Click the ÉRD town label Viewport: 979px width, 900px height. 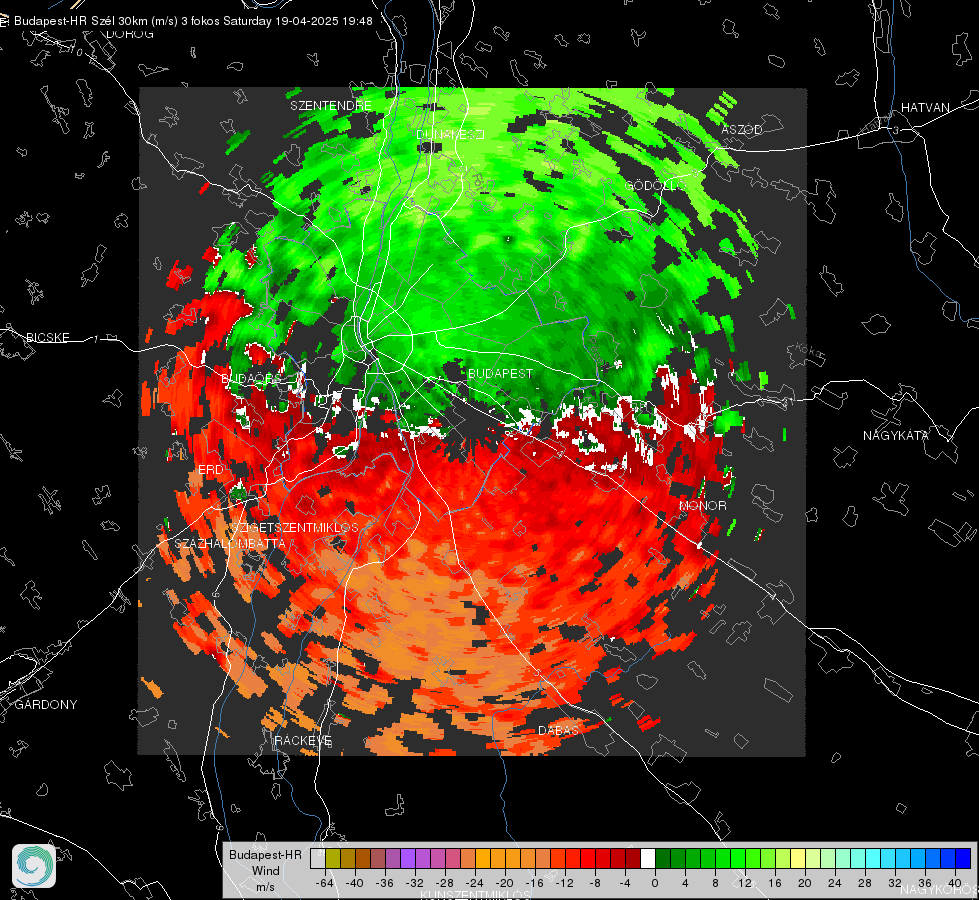[x=210, y=470]
